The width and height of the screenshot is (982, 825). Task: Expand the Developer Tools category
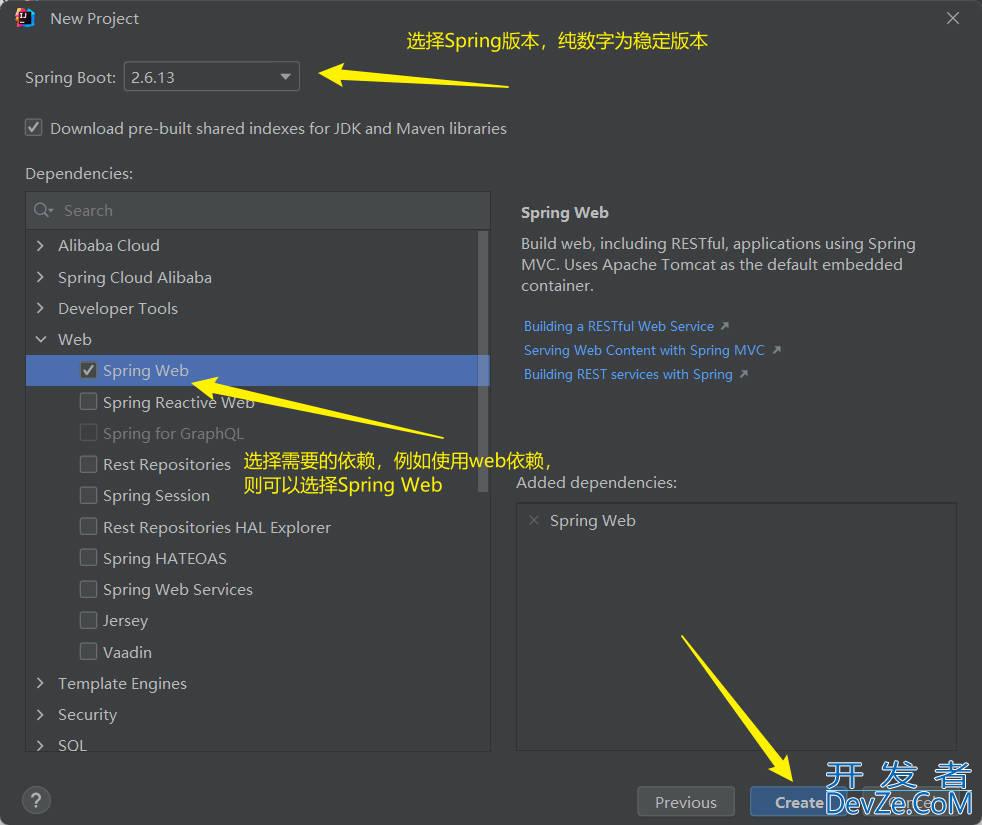pos(41,308)
